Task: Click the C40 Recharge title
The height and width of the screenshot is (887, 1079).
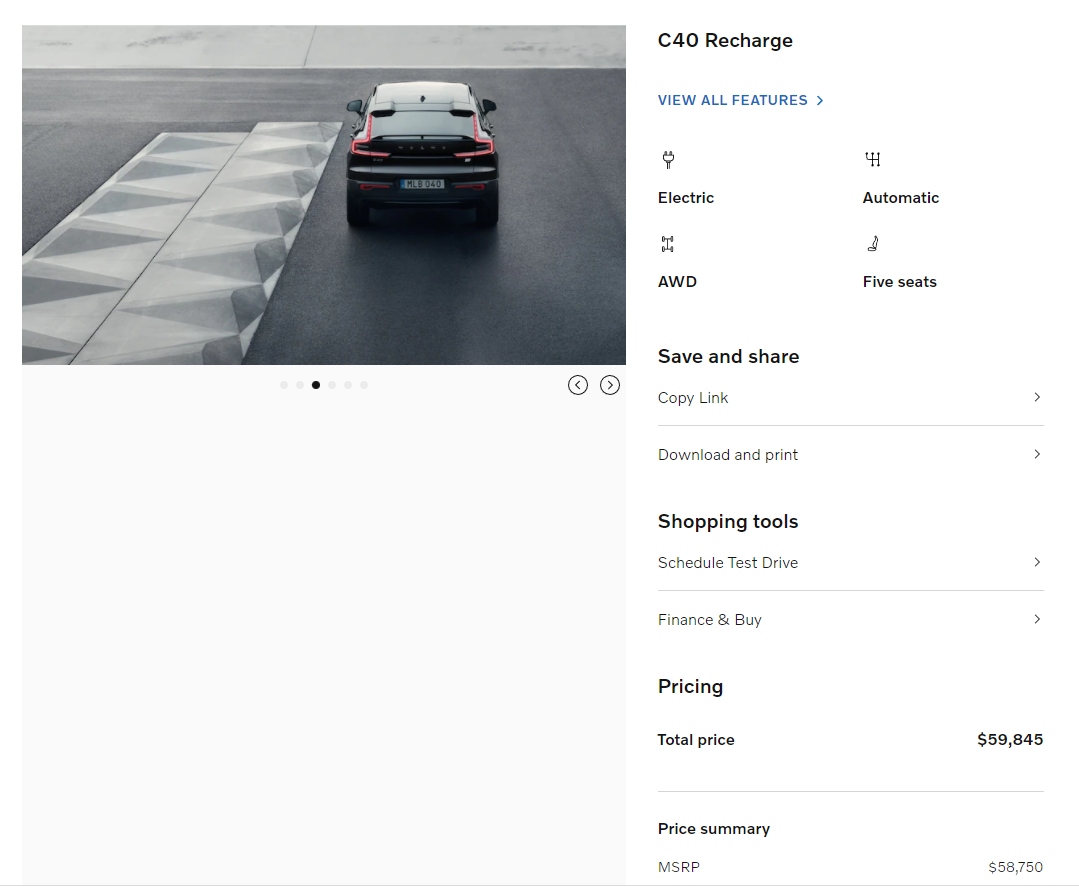Action: pos(725,41)
